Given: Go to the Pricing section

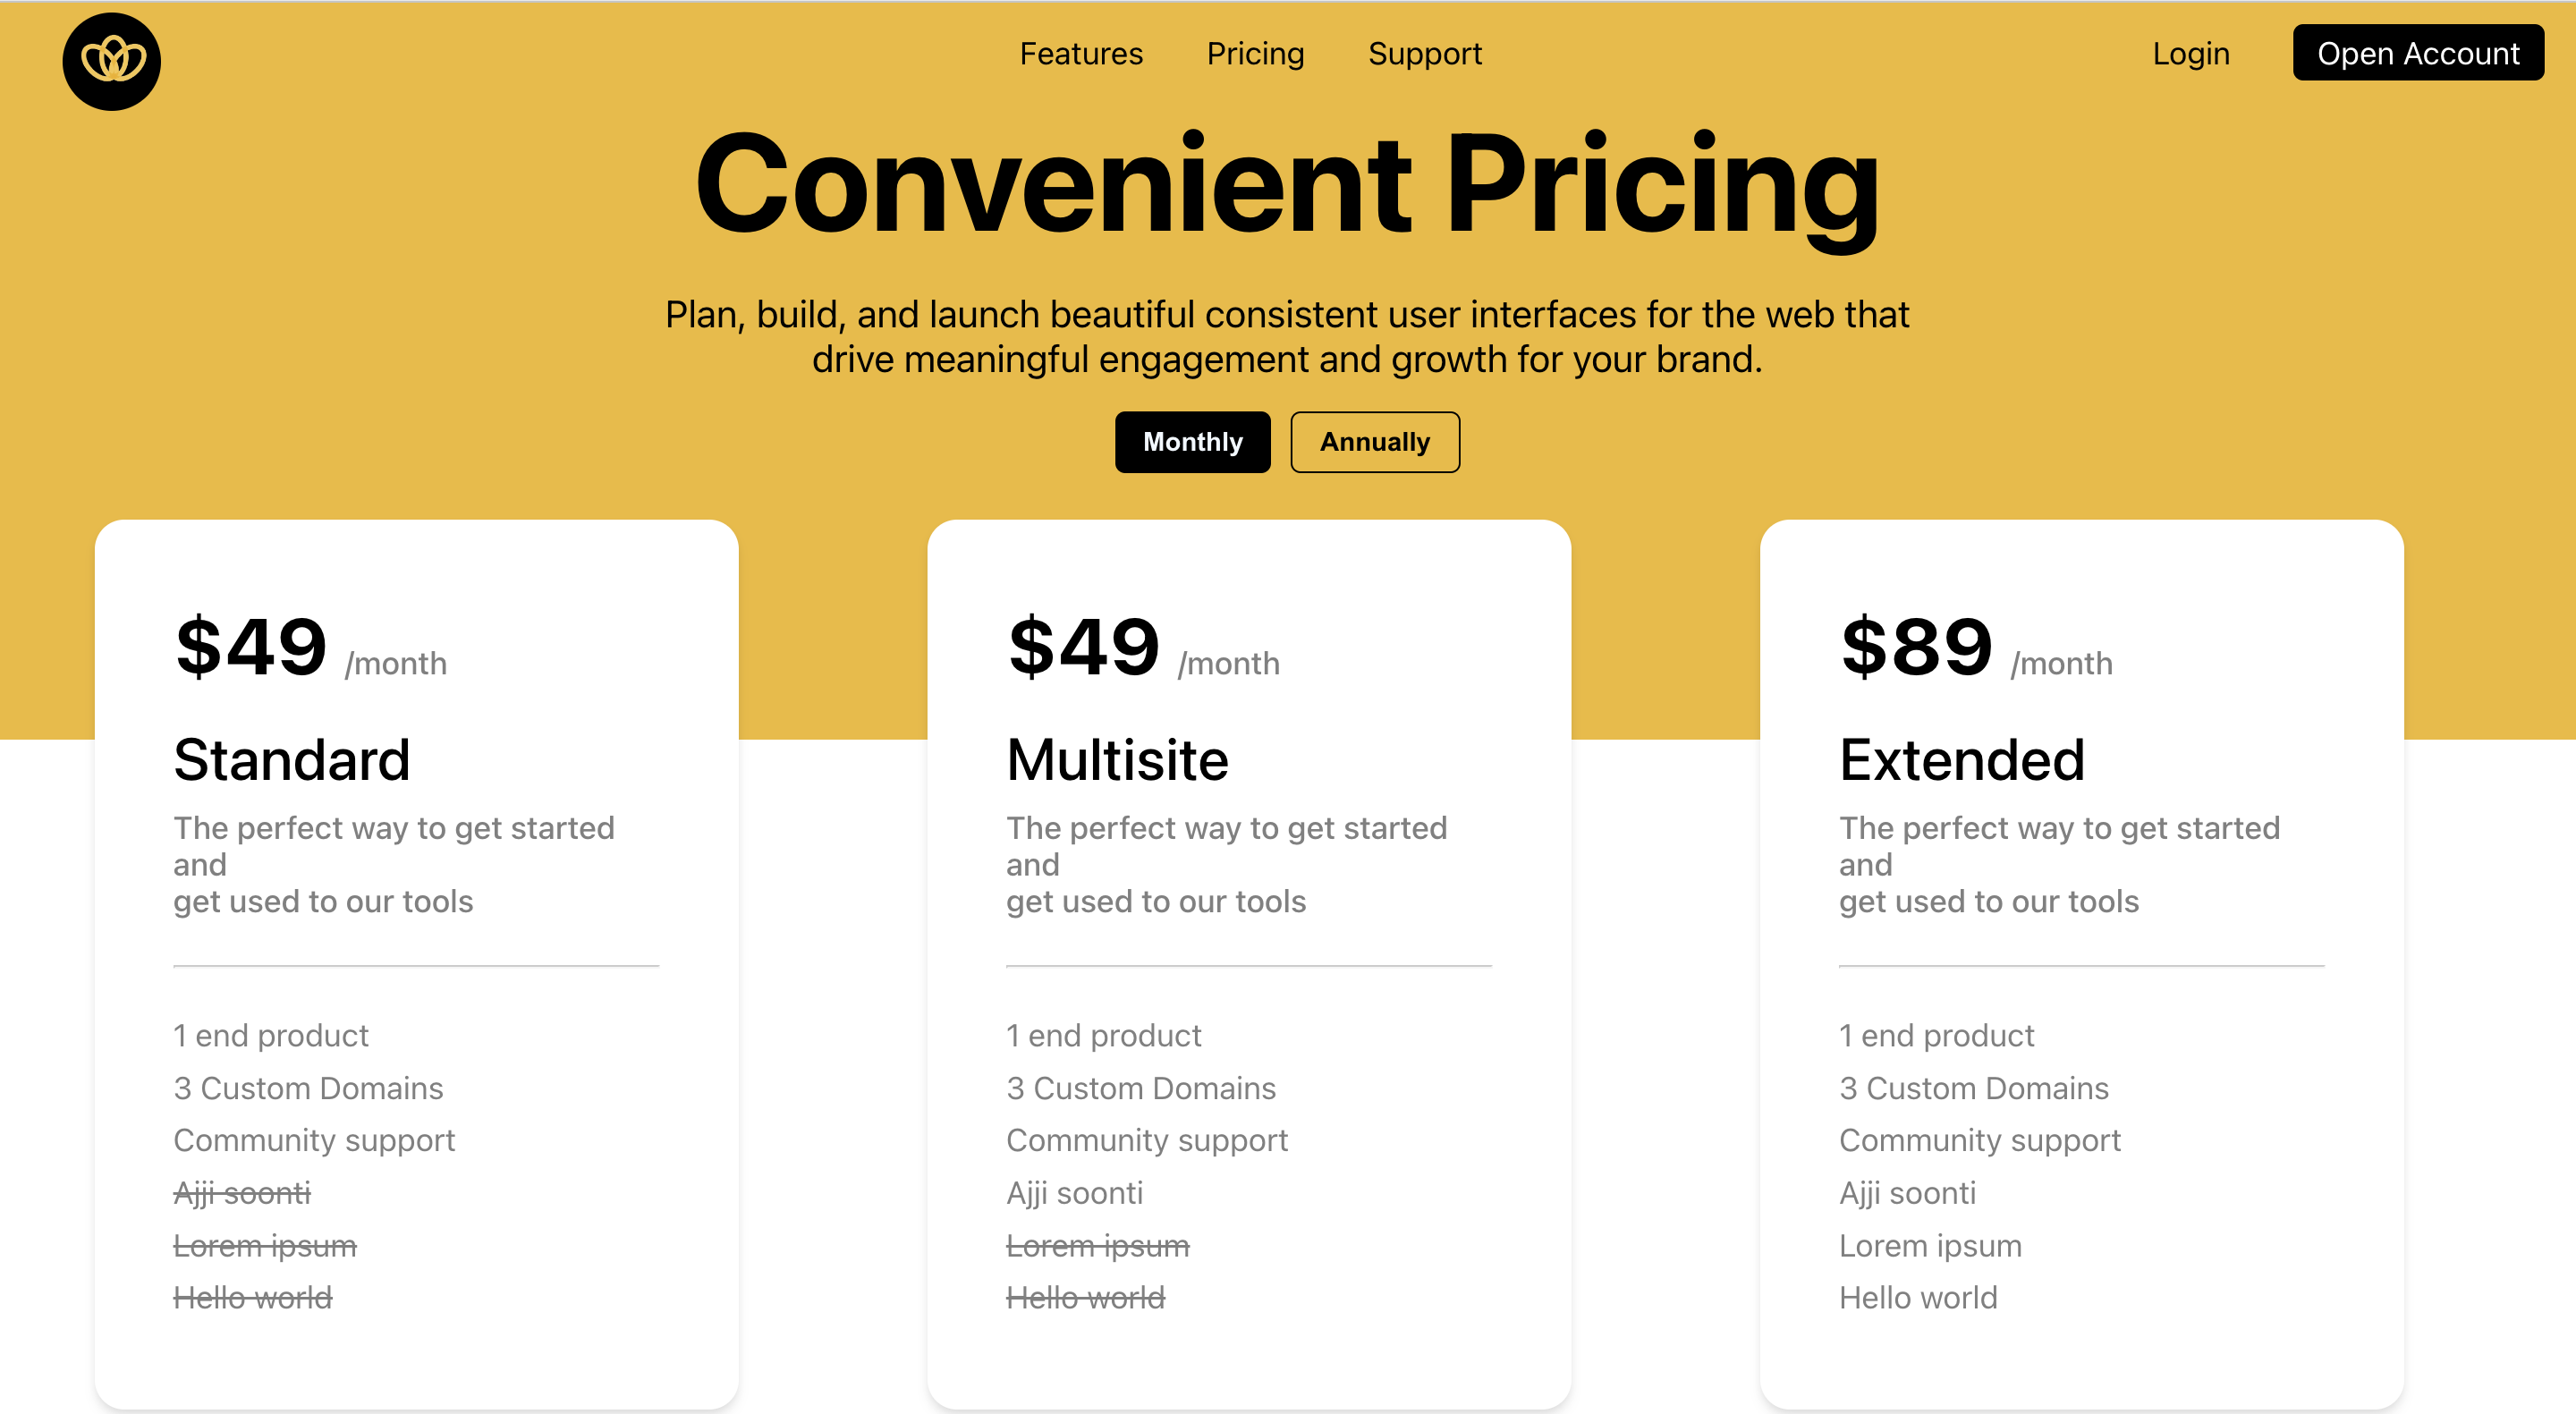Looking at the screenshot, I should point(1255,54).
